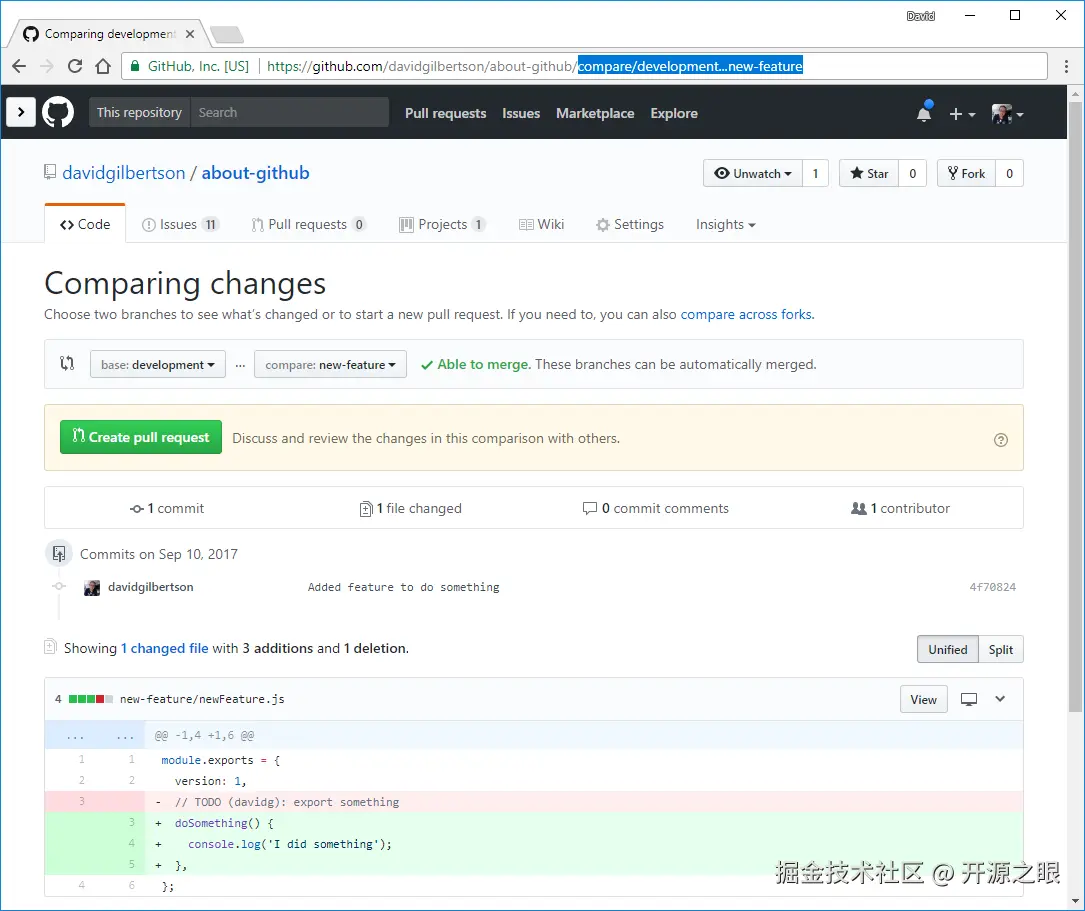This screenshot has width=1085, height=911.
Task: Switch to the Settings tab
Action: (x=630, y=225)
